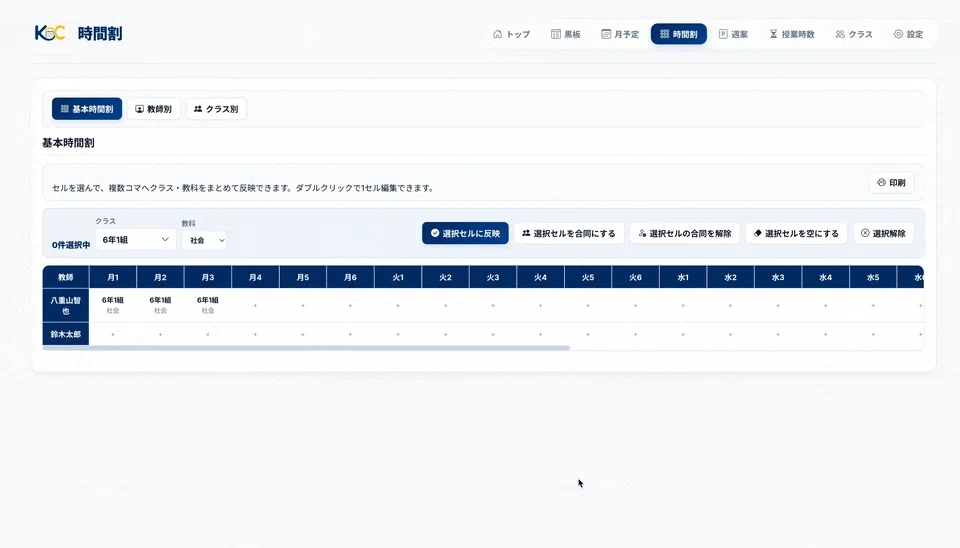
Task: Open the 月予定 monthly schedule
Action: click(x=620, y=34)
